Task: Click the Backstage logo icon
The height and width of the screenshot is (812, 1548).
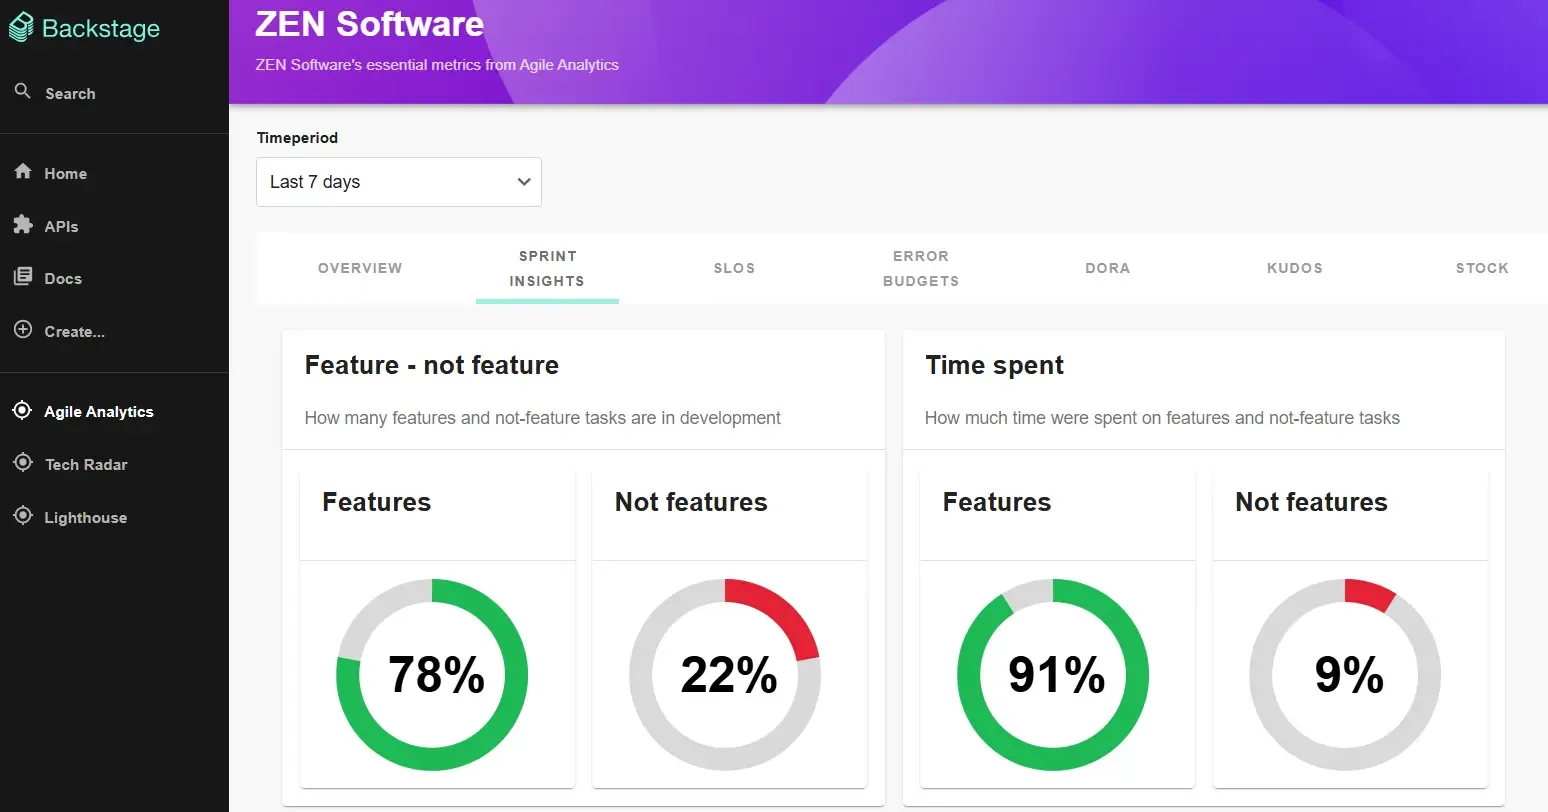Action: tap(21, 28)
